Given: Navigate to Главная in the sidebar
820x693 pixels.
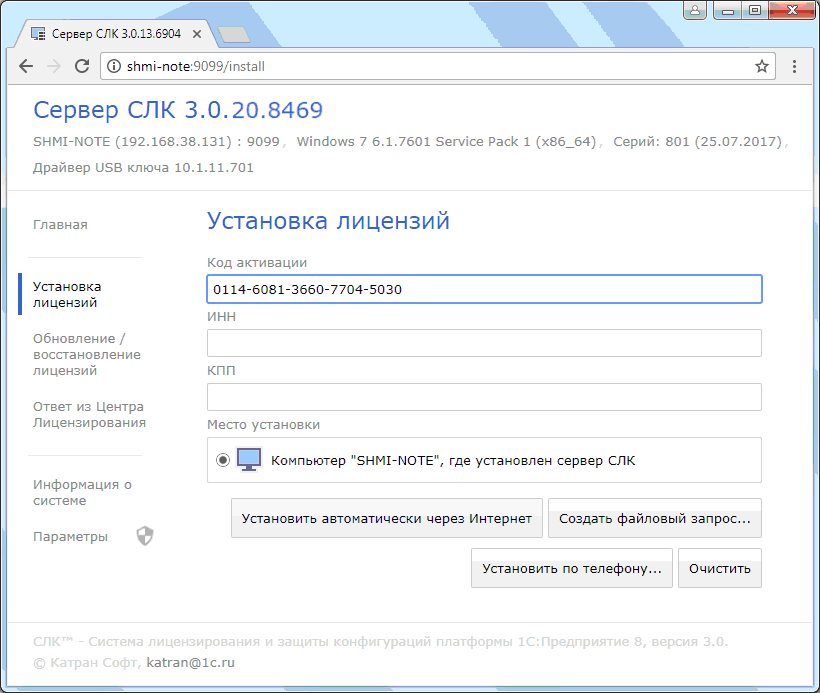Looking at the screenshot, I should pos(60,224).
